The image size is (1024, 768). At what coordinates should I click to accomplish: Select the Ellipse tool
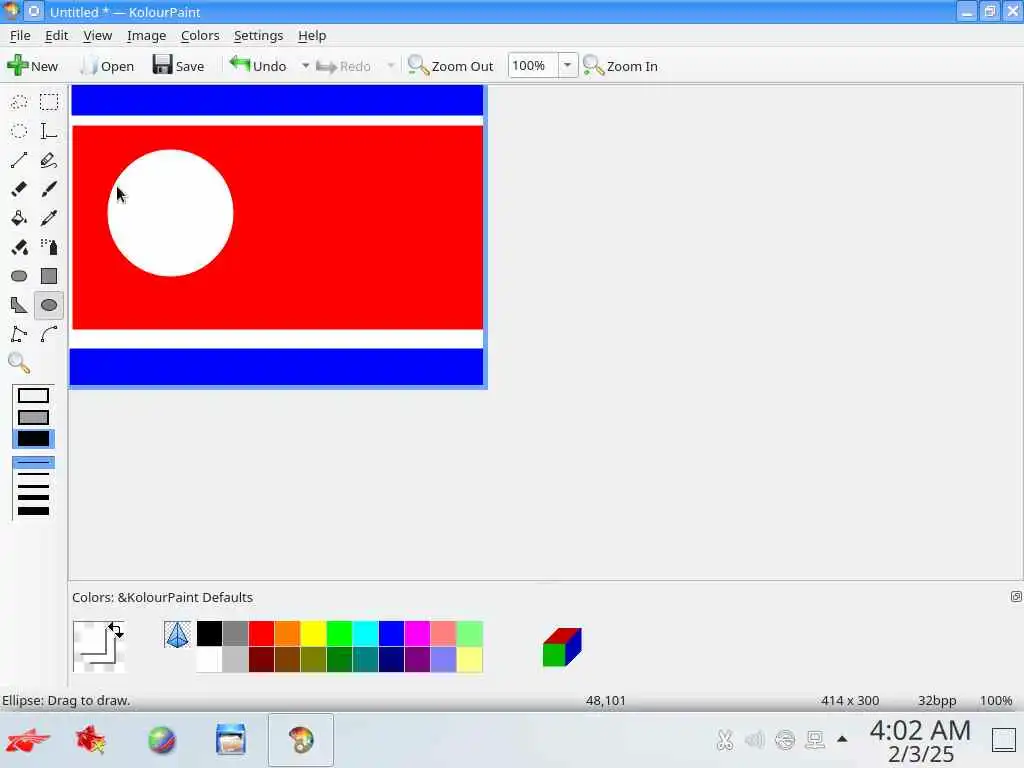tap(49, 305)
